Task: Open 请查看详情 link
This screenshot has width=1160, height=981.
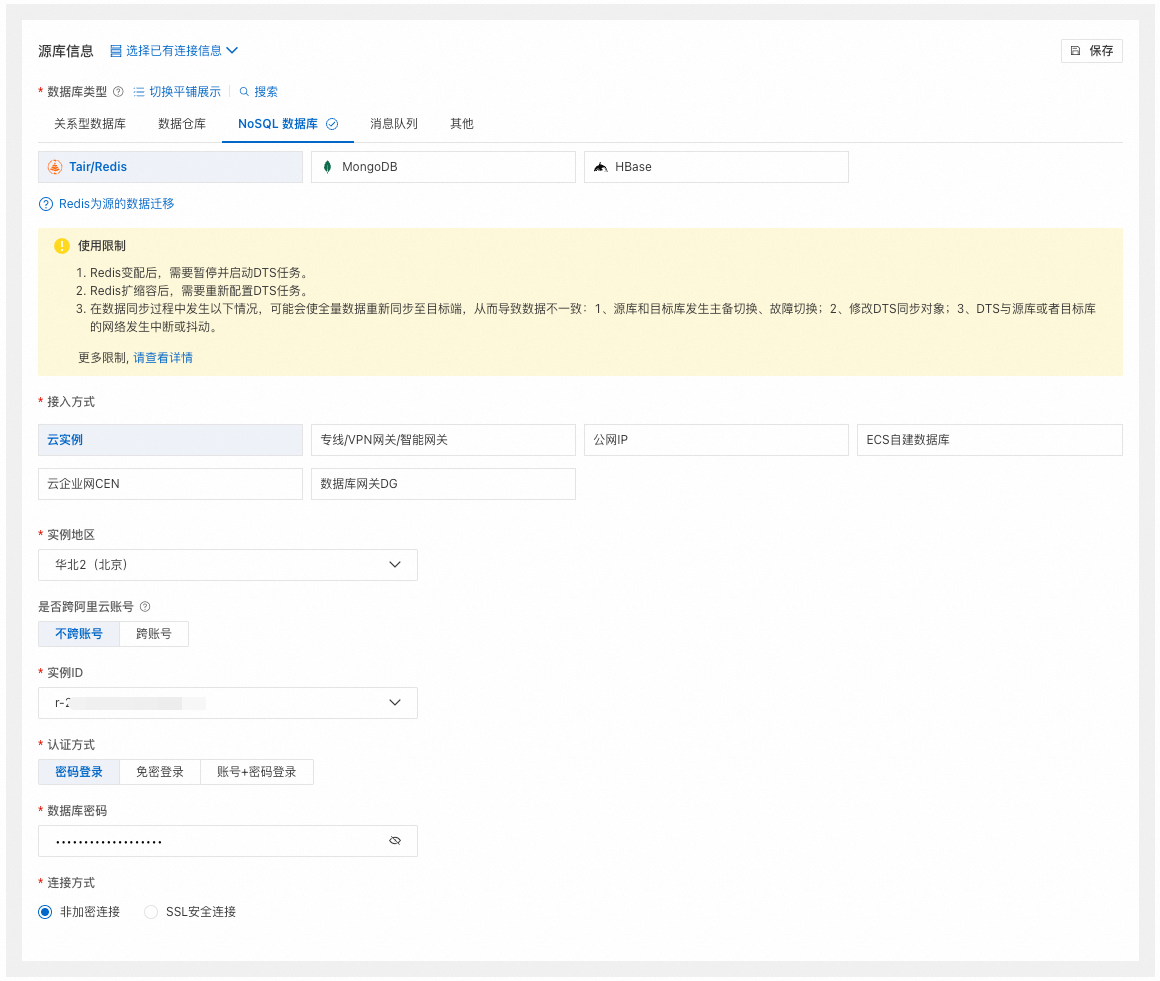Action: pyautogui.click(x=163, y=358)
